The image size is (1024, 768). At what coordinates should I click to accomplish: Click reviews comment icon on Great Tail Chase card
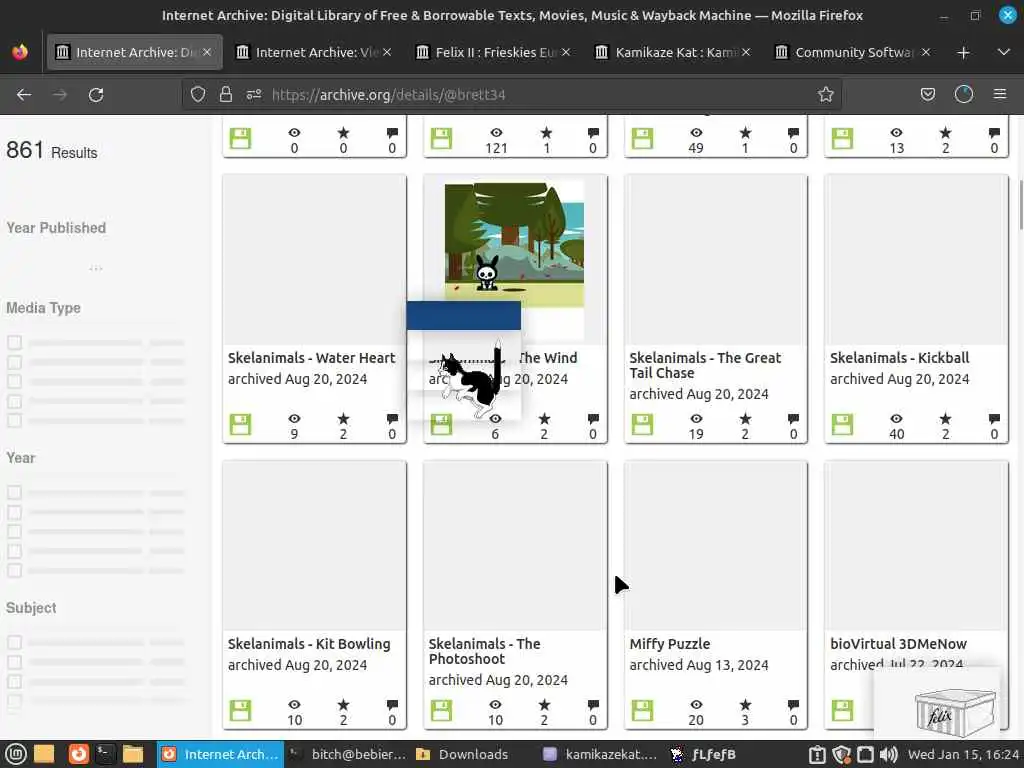click(793, 419)
